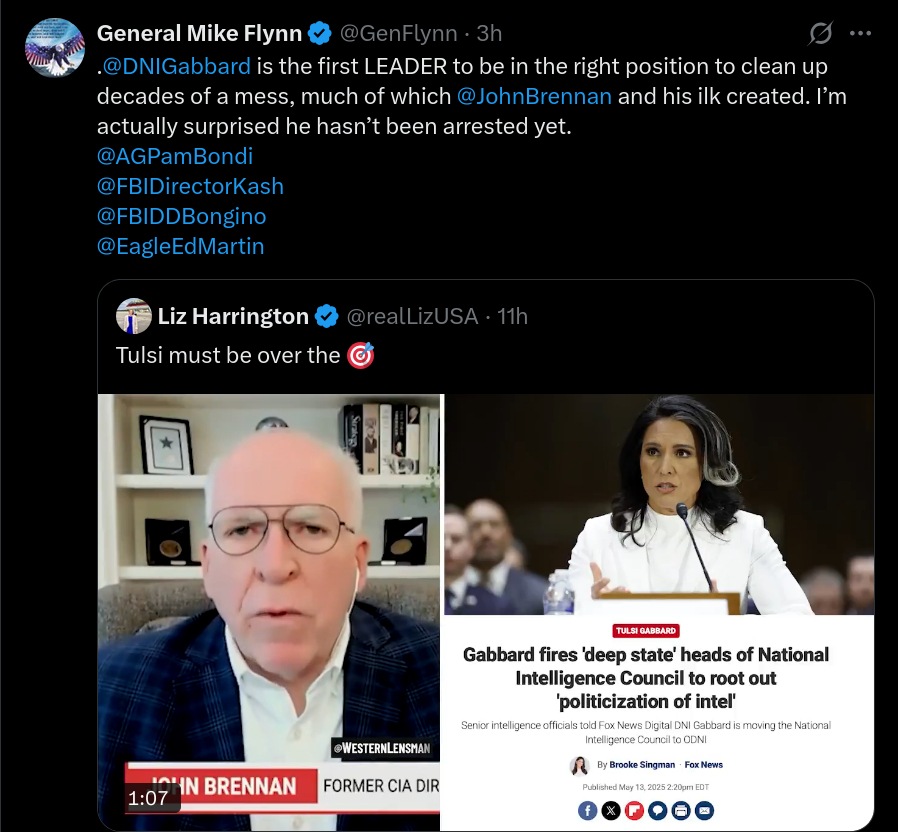This screenshot has width=898, height=832.
Task: Visit the @FBIDirectorKash profile link
Action: [x=190, y=186]
